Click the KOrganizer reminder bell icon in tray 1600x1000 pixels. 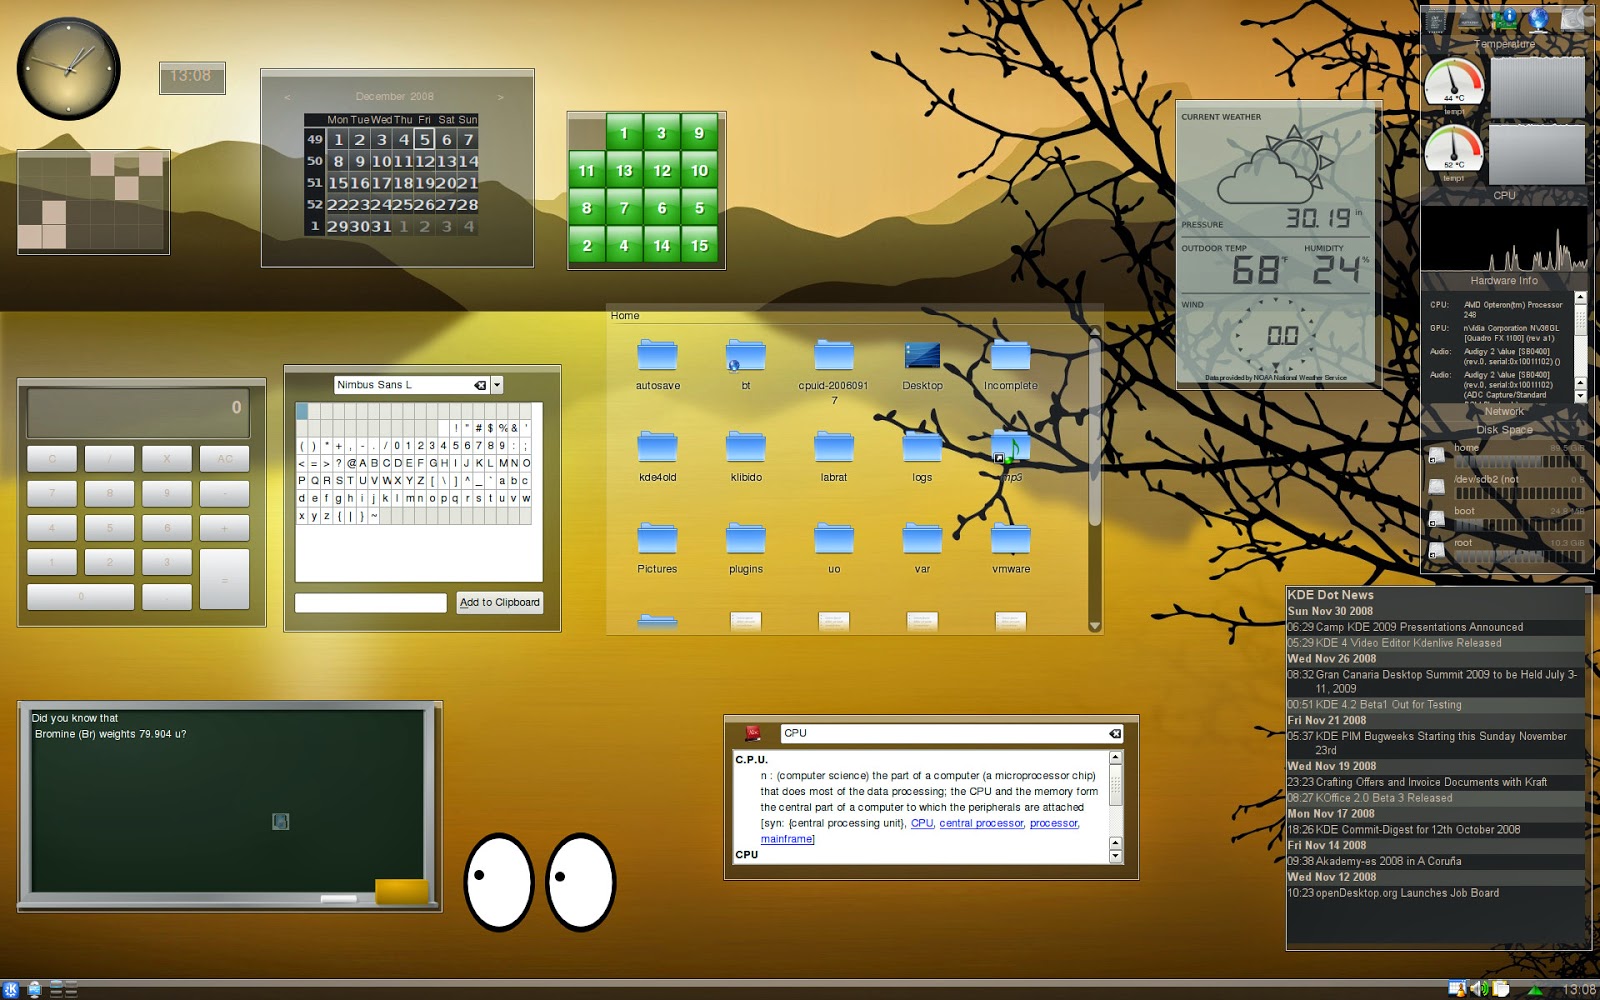1458,989
